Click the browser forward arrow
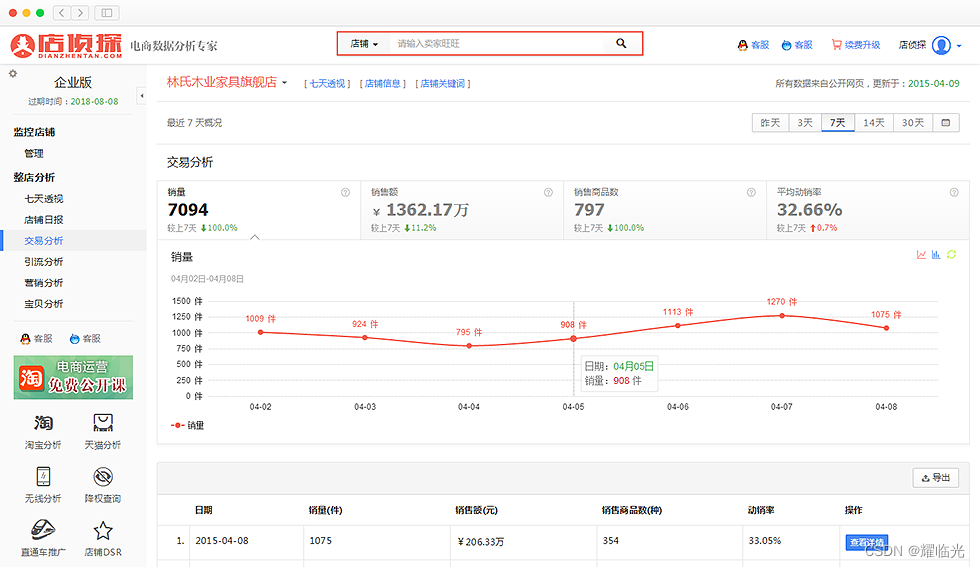The image size is (980, 567). (80, 13)
